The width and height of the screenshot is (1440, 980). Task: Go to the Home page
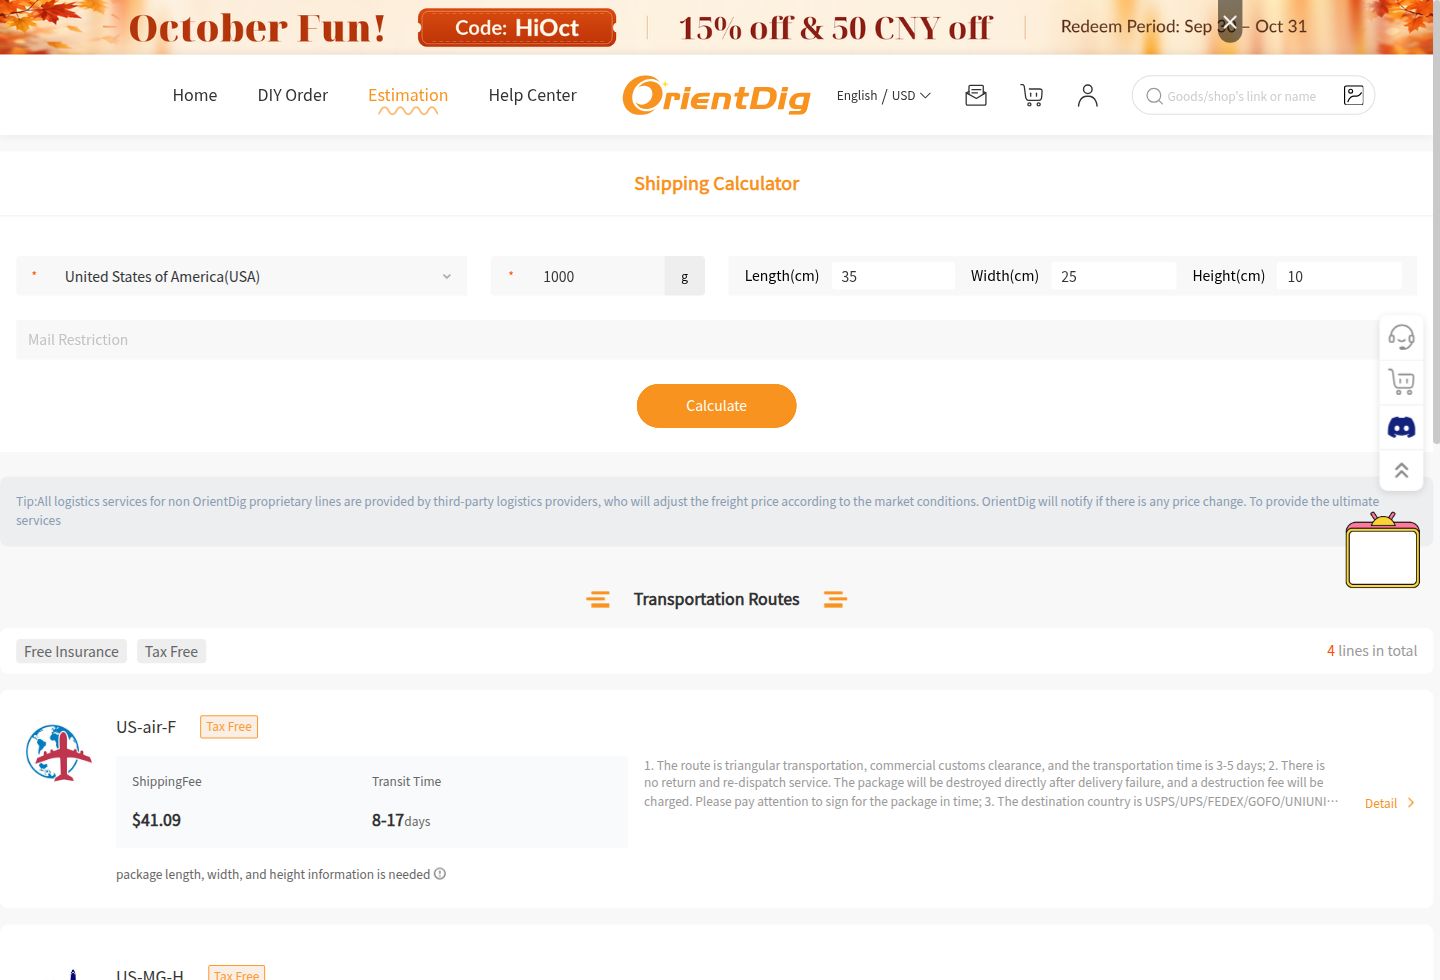pos(195,95)
